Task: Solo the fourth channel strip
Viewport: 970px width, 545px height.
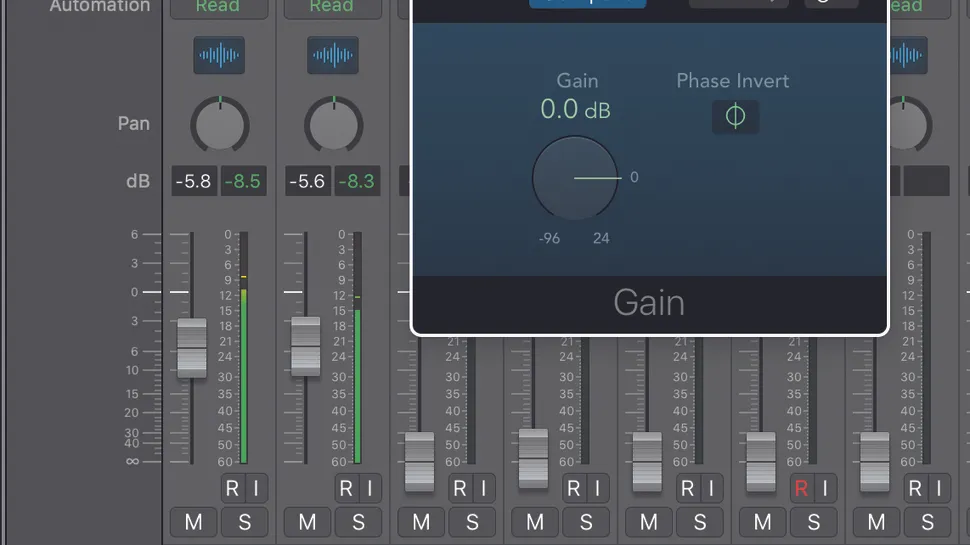Action: tap(586, 522)
